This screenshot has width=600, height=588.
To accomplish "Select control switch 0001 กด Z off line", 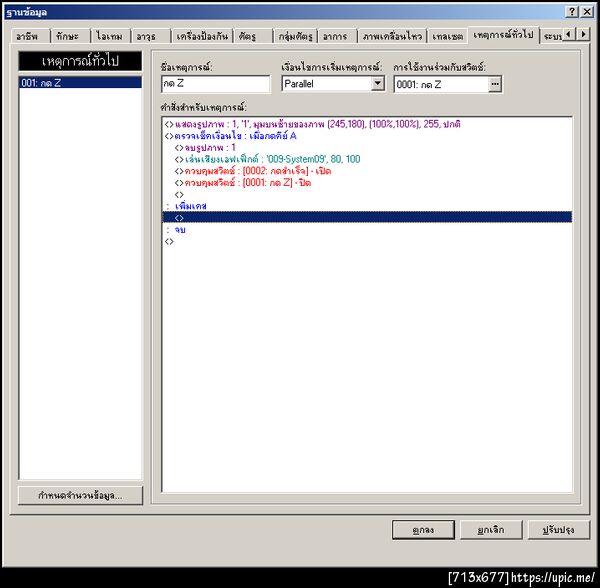I will coord(367,183).
